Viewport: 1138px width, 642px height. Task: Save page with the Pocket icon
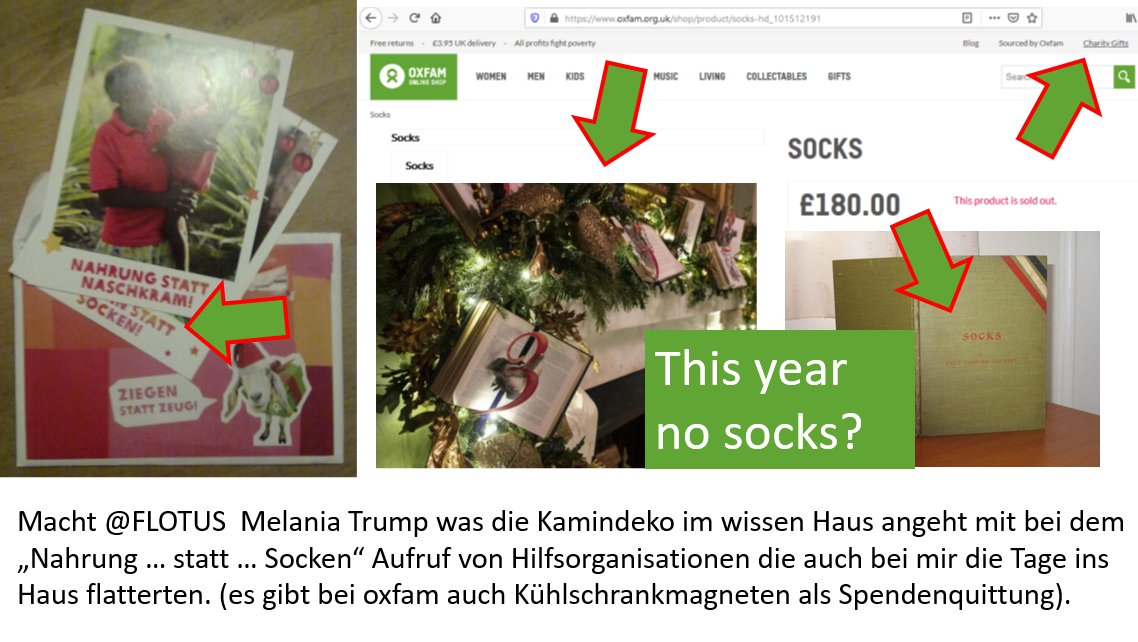click(x=1013, y=18)
